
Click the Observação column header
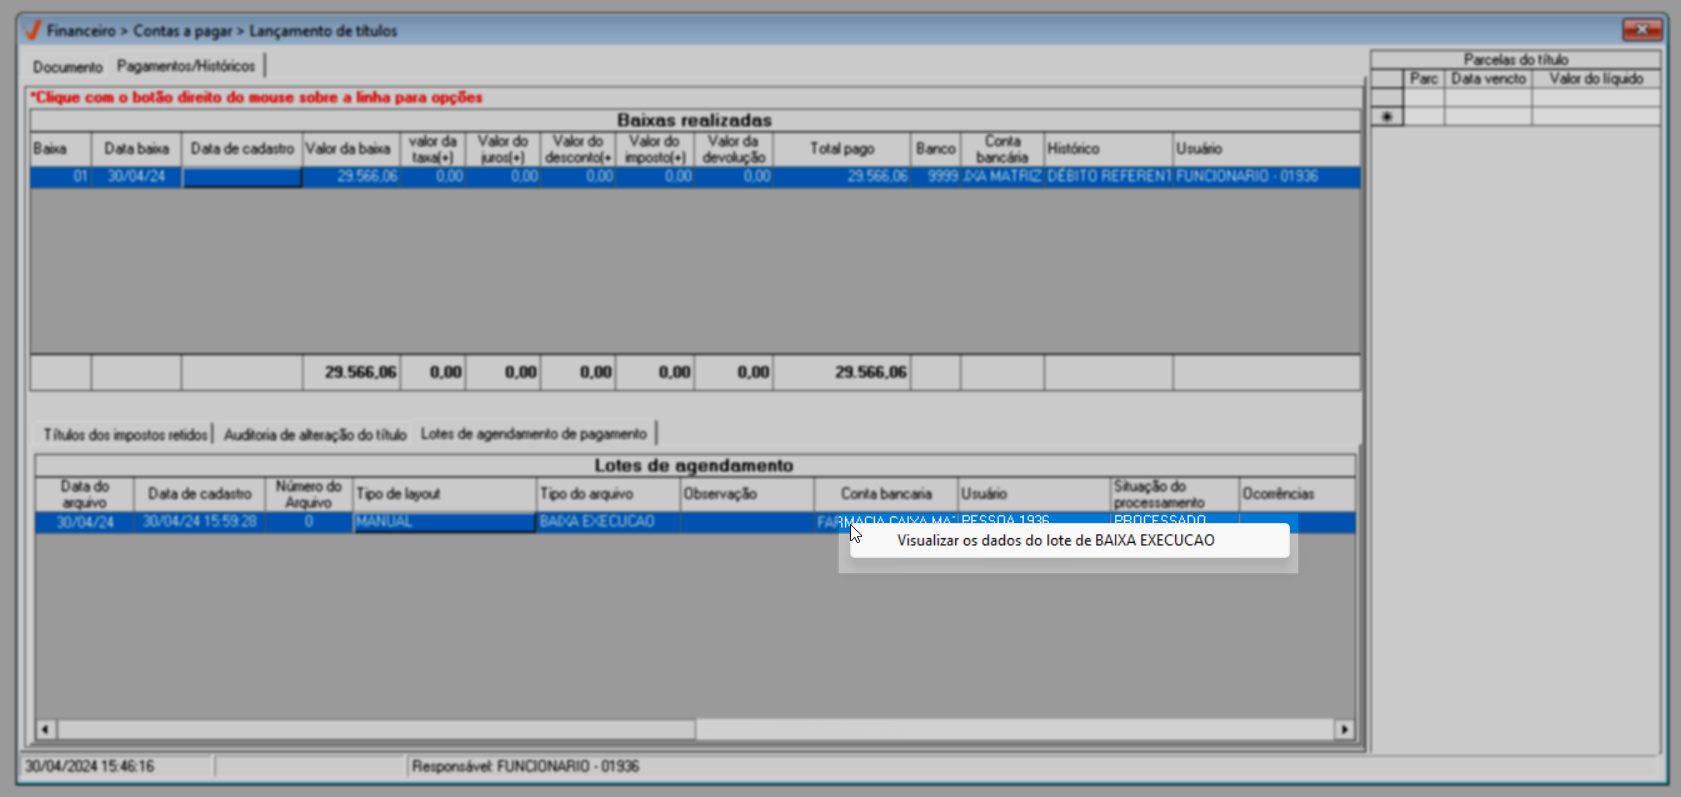(x=747, y=494)
